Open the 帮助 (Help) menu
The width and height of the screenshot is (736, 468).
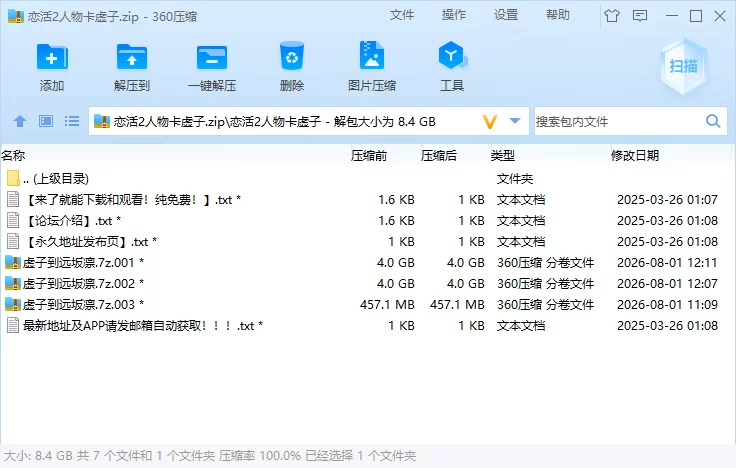[558, 15]
